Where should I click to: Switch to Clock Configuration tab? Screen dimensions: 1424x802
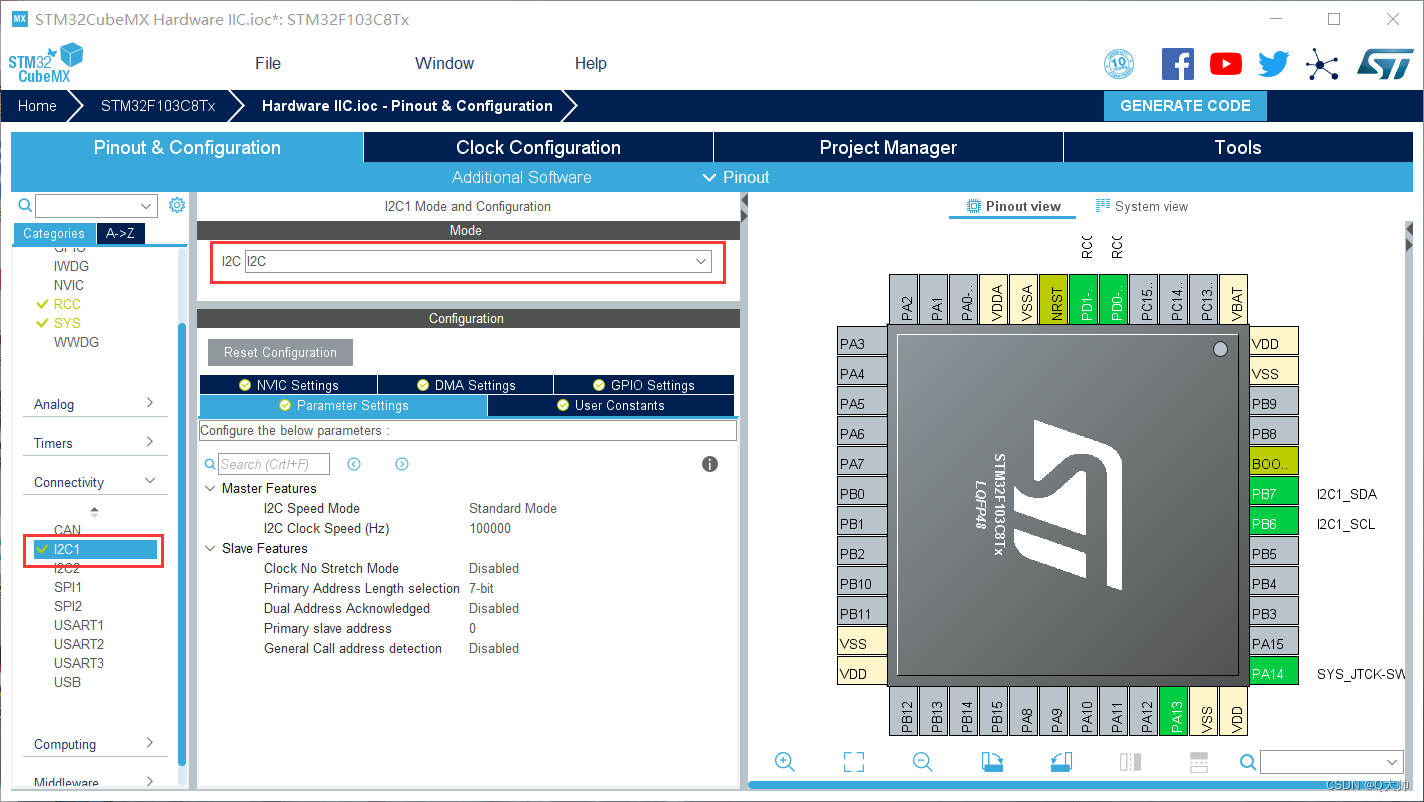point(538,147)
